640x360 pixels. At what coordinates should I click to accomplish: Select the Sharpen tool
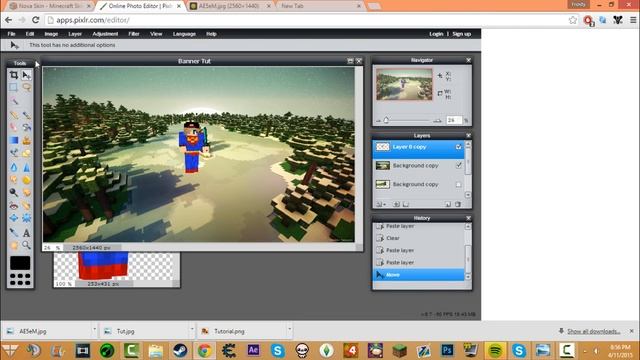[27, 167]
